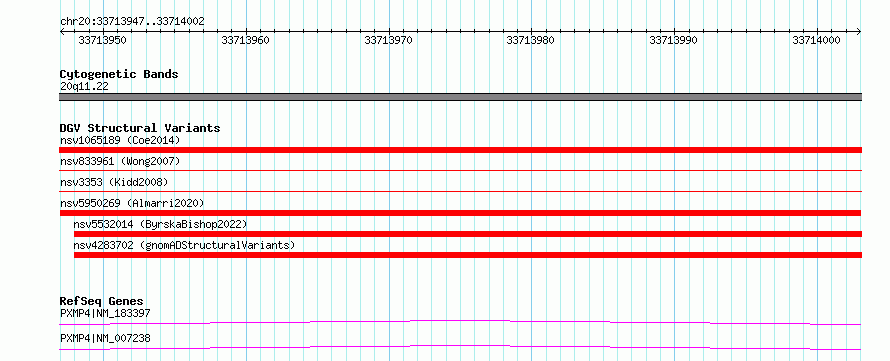Click the magenta line of PXMP4|NM_183397

460,322
